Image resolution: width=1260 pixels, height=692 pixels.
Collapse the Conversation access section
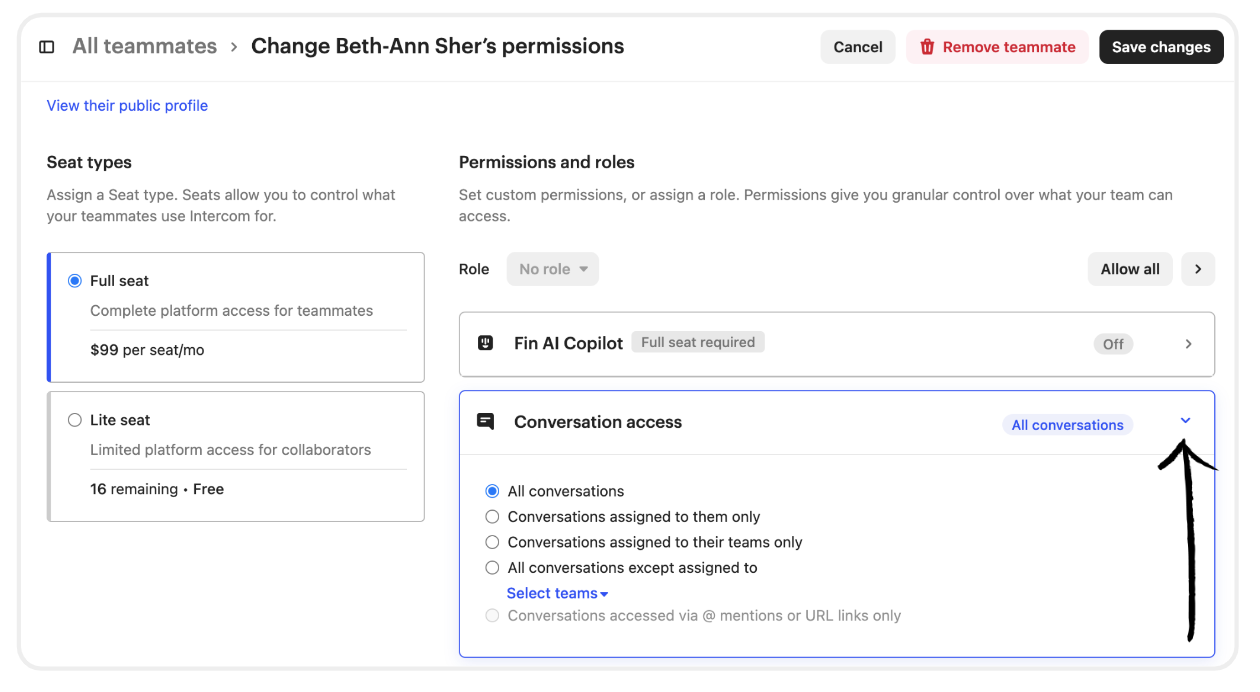pos(1186,421)
